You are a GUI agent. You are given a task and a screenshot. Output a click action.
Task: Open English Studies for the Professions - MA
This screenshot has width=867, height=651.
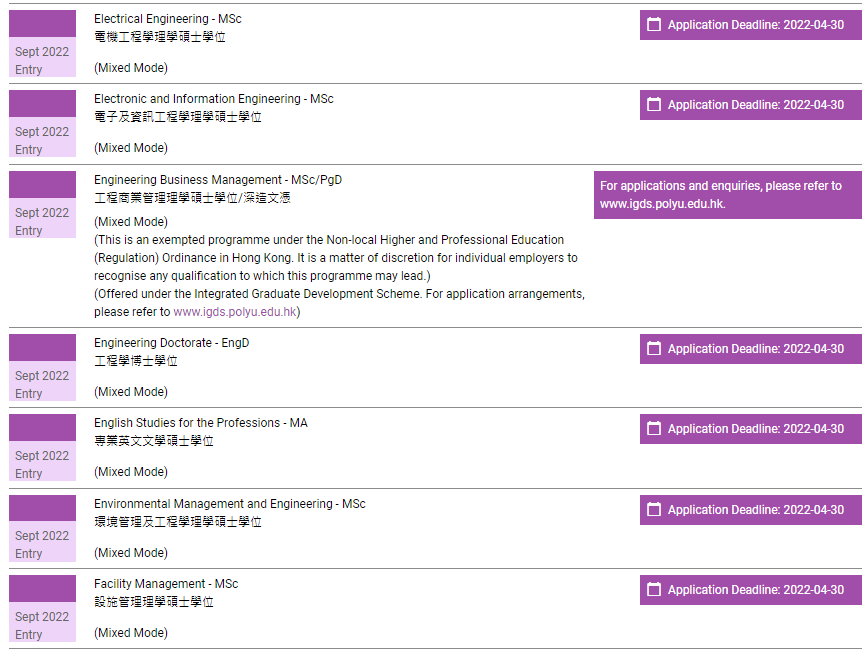pos(200,423)
